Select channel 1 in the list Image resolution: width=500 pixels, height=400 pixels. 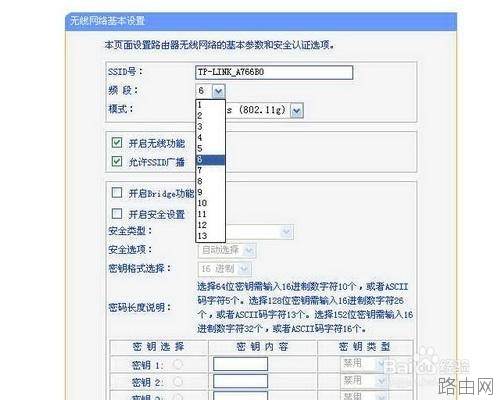pyautogui.click(x=210, y=105)
